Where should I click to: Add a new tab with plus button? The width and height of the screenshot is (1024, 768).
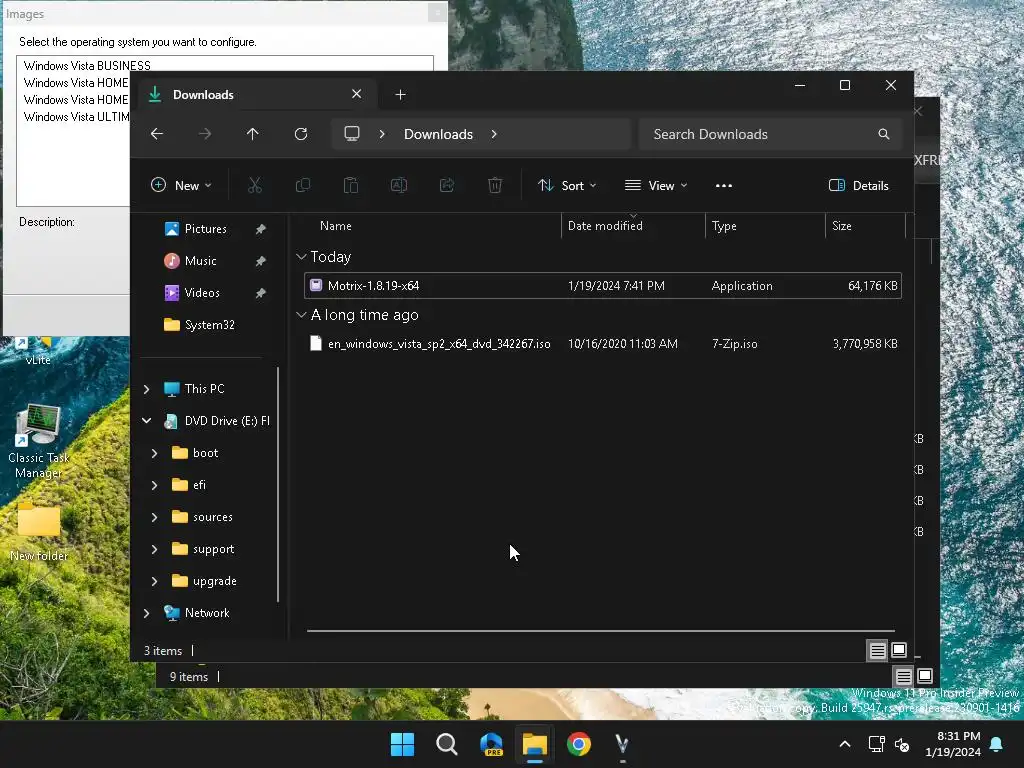pos(400,95)
